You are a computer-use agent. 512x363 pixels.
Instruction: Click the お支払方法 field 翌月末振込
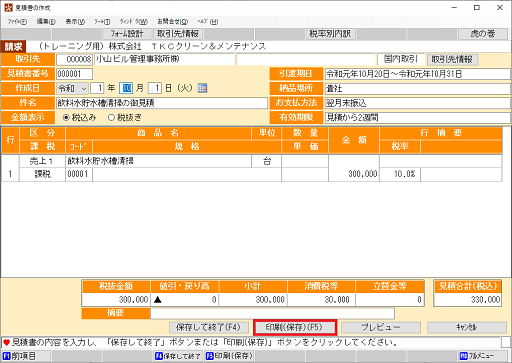[418, 103]
